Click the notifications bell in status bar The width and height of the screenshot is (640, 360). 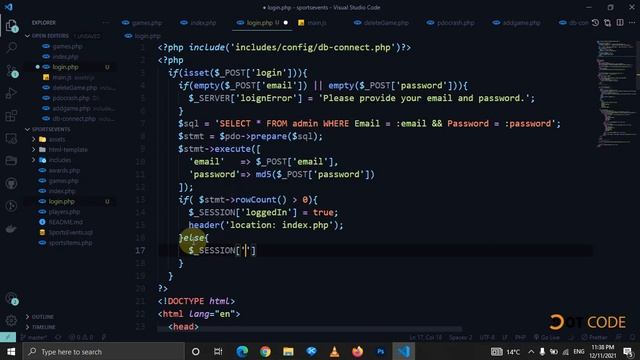point(633,337)
